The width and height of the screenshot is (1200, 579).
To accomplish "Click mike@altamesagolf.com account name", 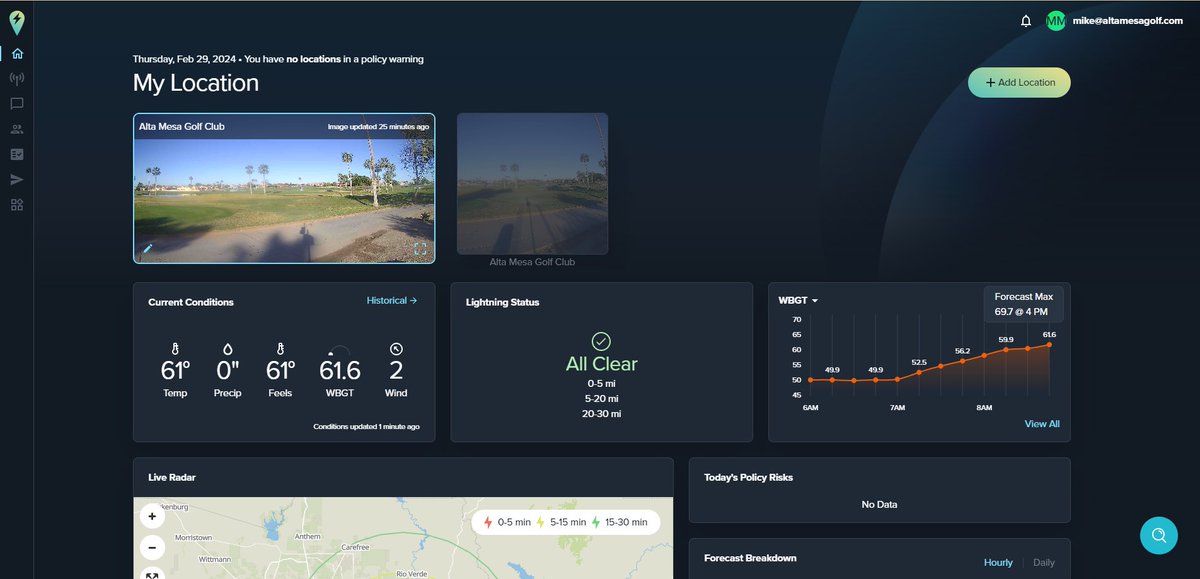I will point(1127,21).
